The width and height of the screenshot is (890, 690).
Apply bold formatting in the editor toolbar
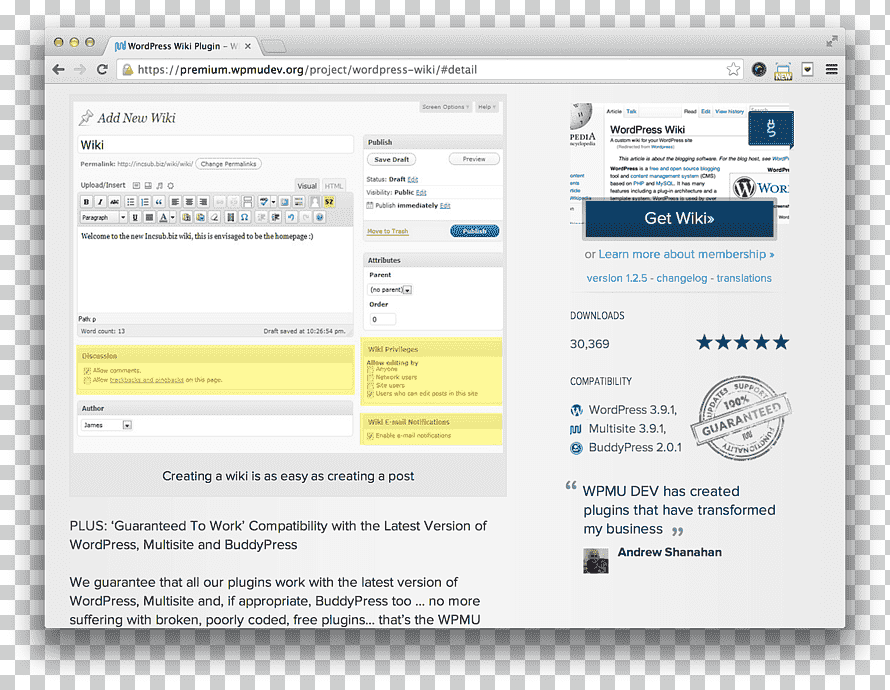[86, 202]
